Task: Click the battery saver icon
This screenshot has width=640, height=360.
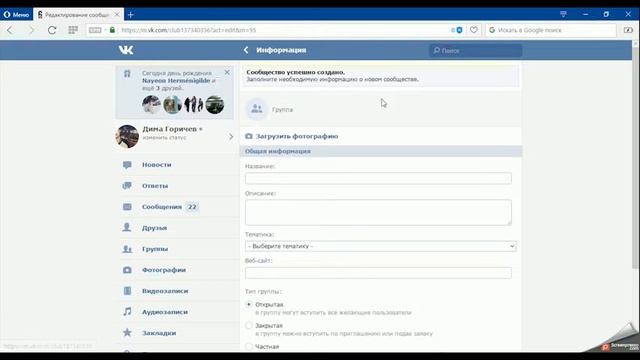Action: 628,30
